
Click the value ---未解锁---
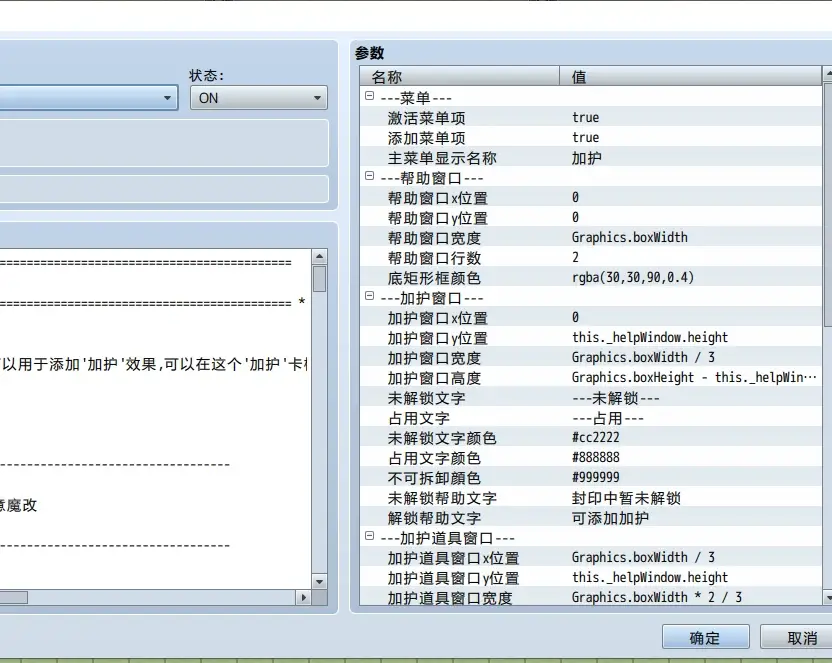(616, 398)
